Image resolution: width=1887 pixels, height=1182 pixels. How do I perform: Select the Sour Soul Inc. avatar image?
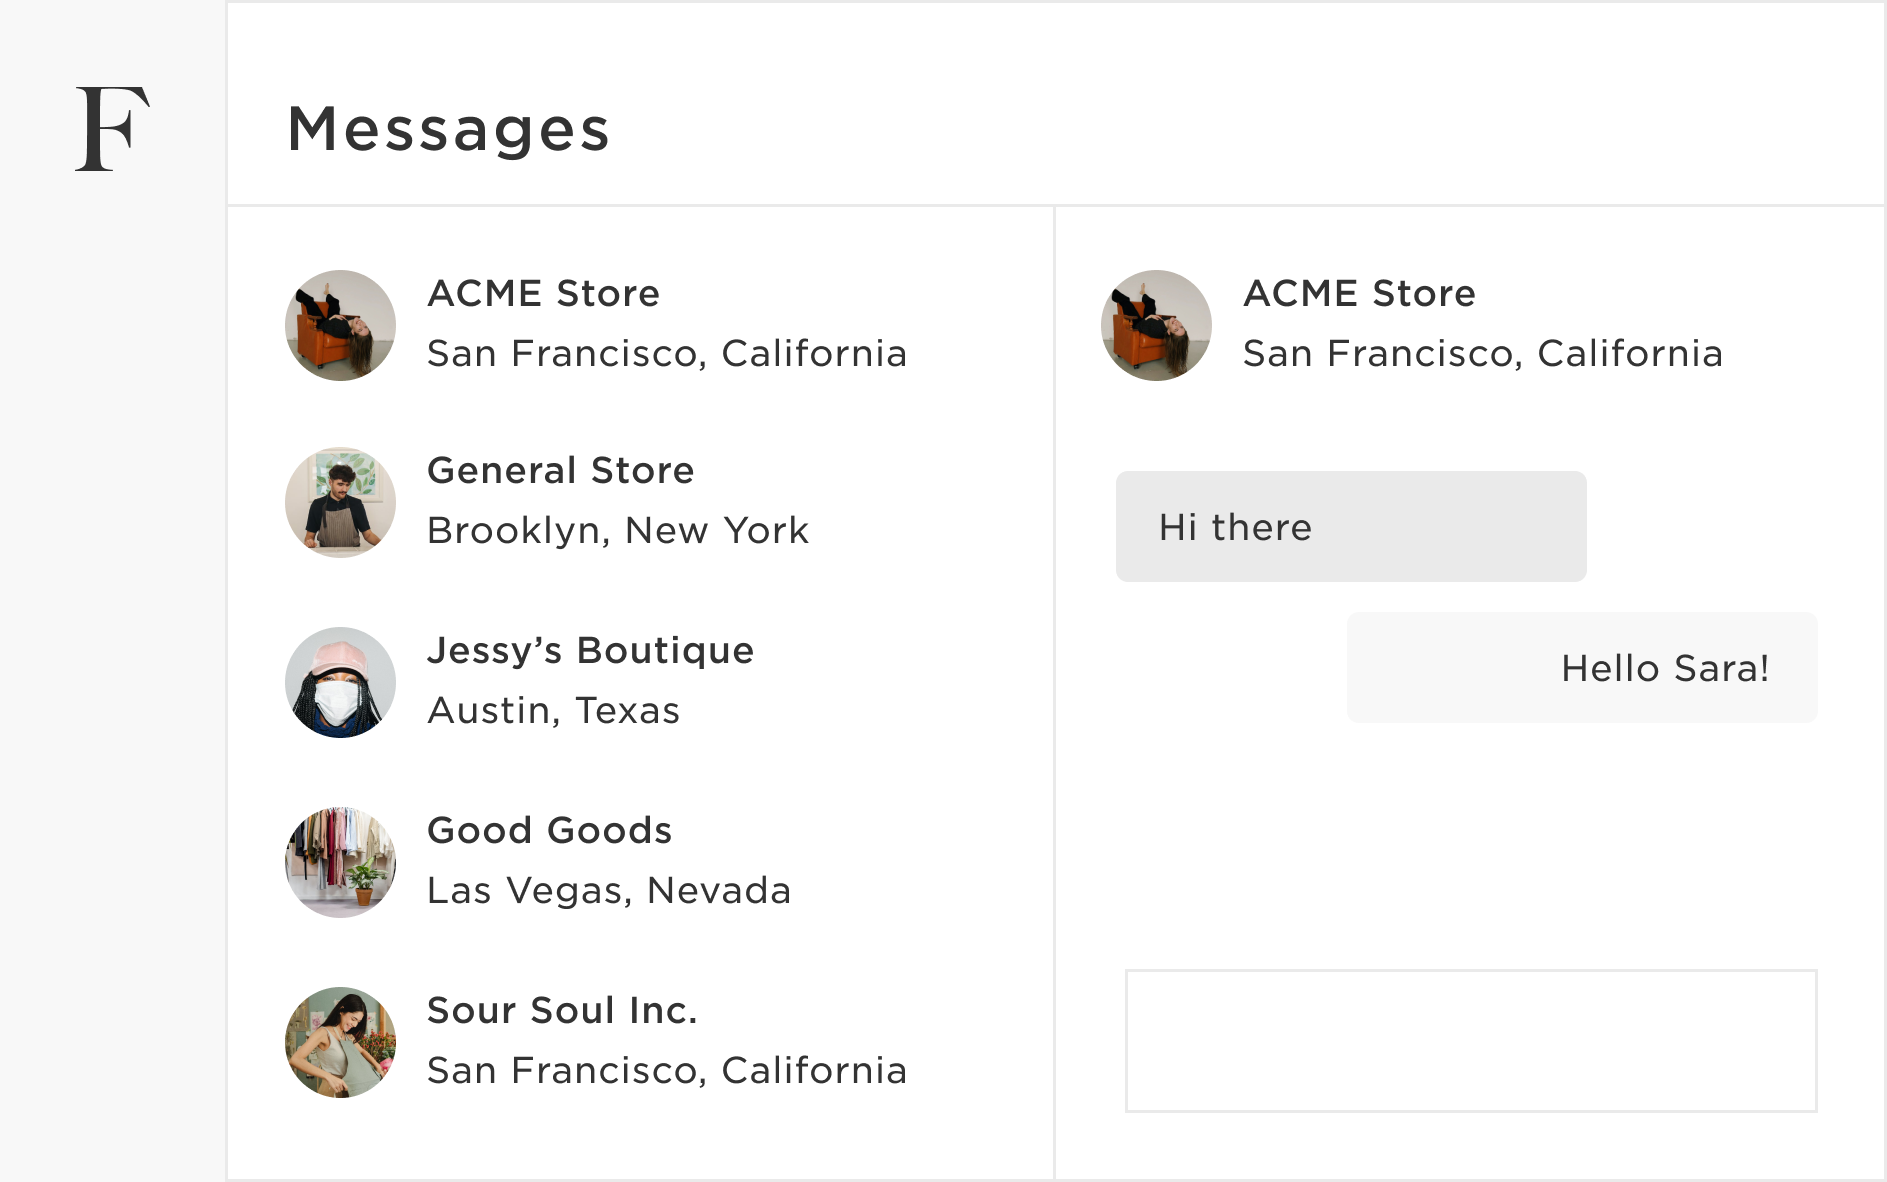[x=340, y=1042]
